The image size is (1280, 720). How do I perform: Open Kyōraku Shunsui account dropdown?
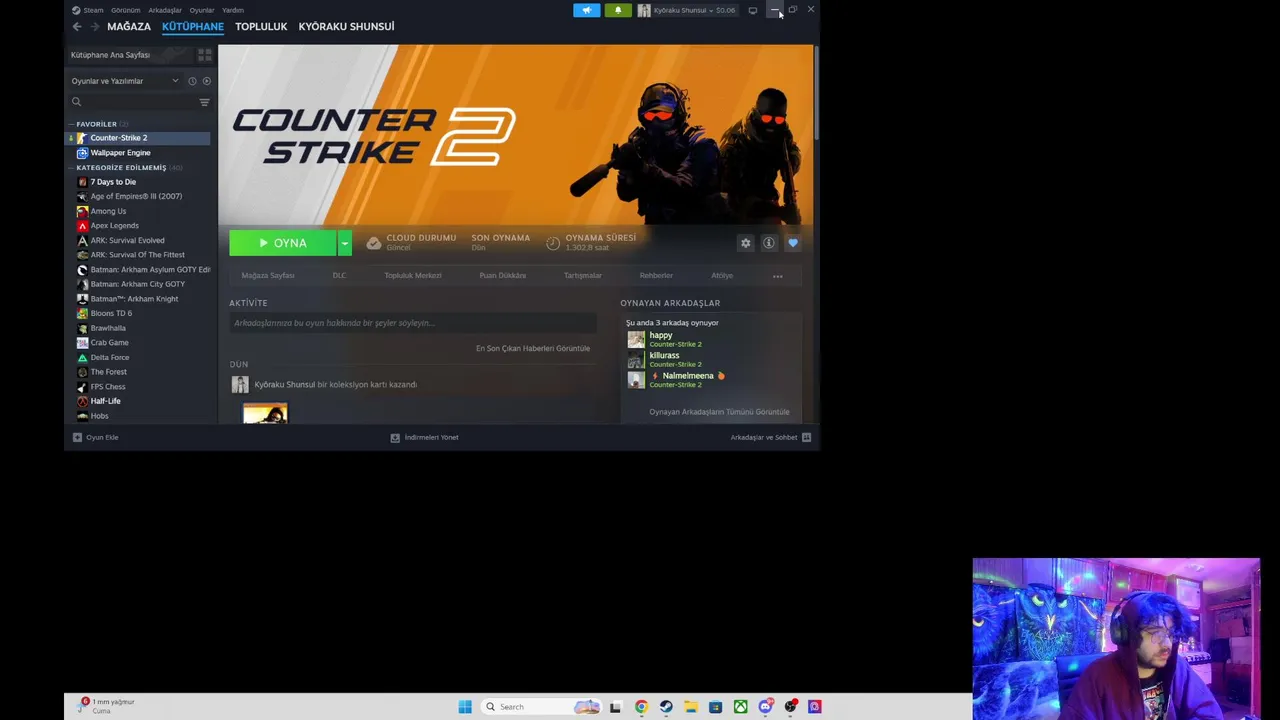[686, 10]
